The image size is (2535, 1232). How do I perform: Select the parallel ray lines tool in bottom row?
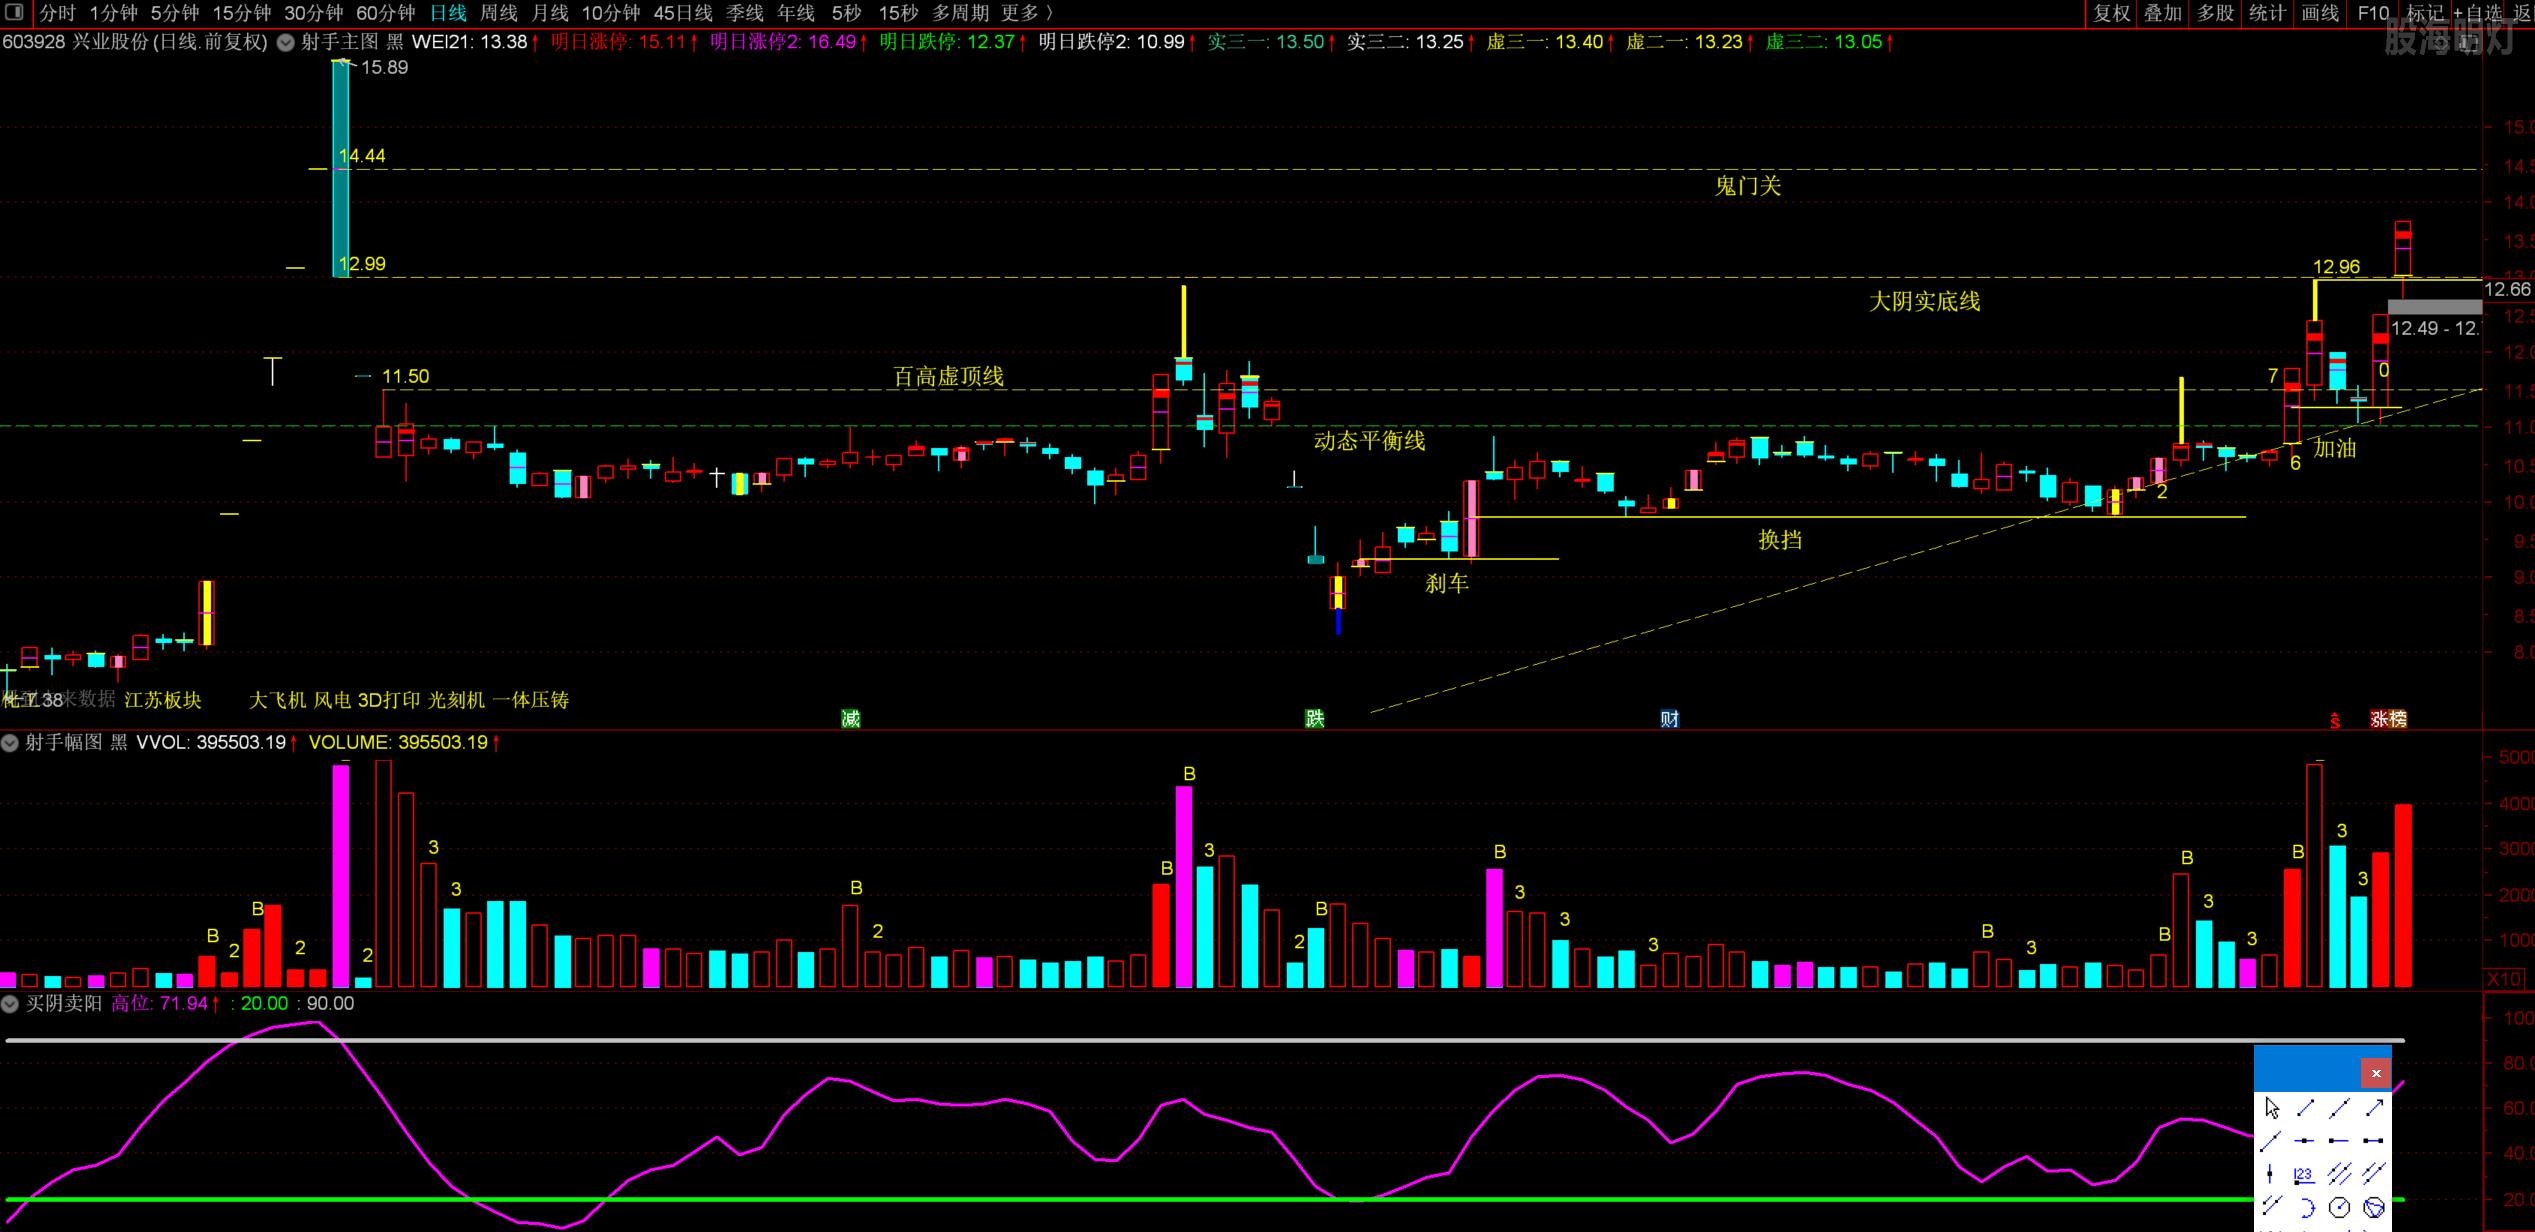coord(2272,1207)
